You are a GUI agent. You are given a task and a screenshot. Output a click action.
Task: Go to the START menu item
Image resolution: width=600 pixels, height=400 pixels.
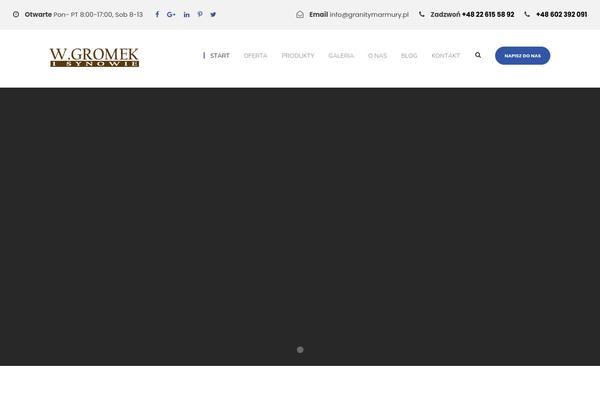[220, 56]
